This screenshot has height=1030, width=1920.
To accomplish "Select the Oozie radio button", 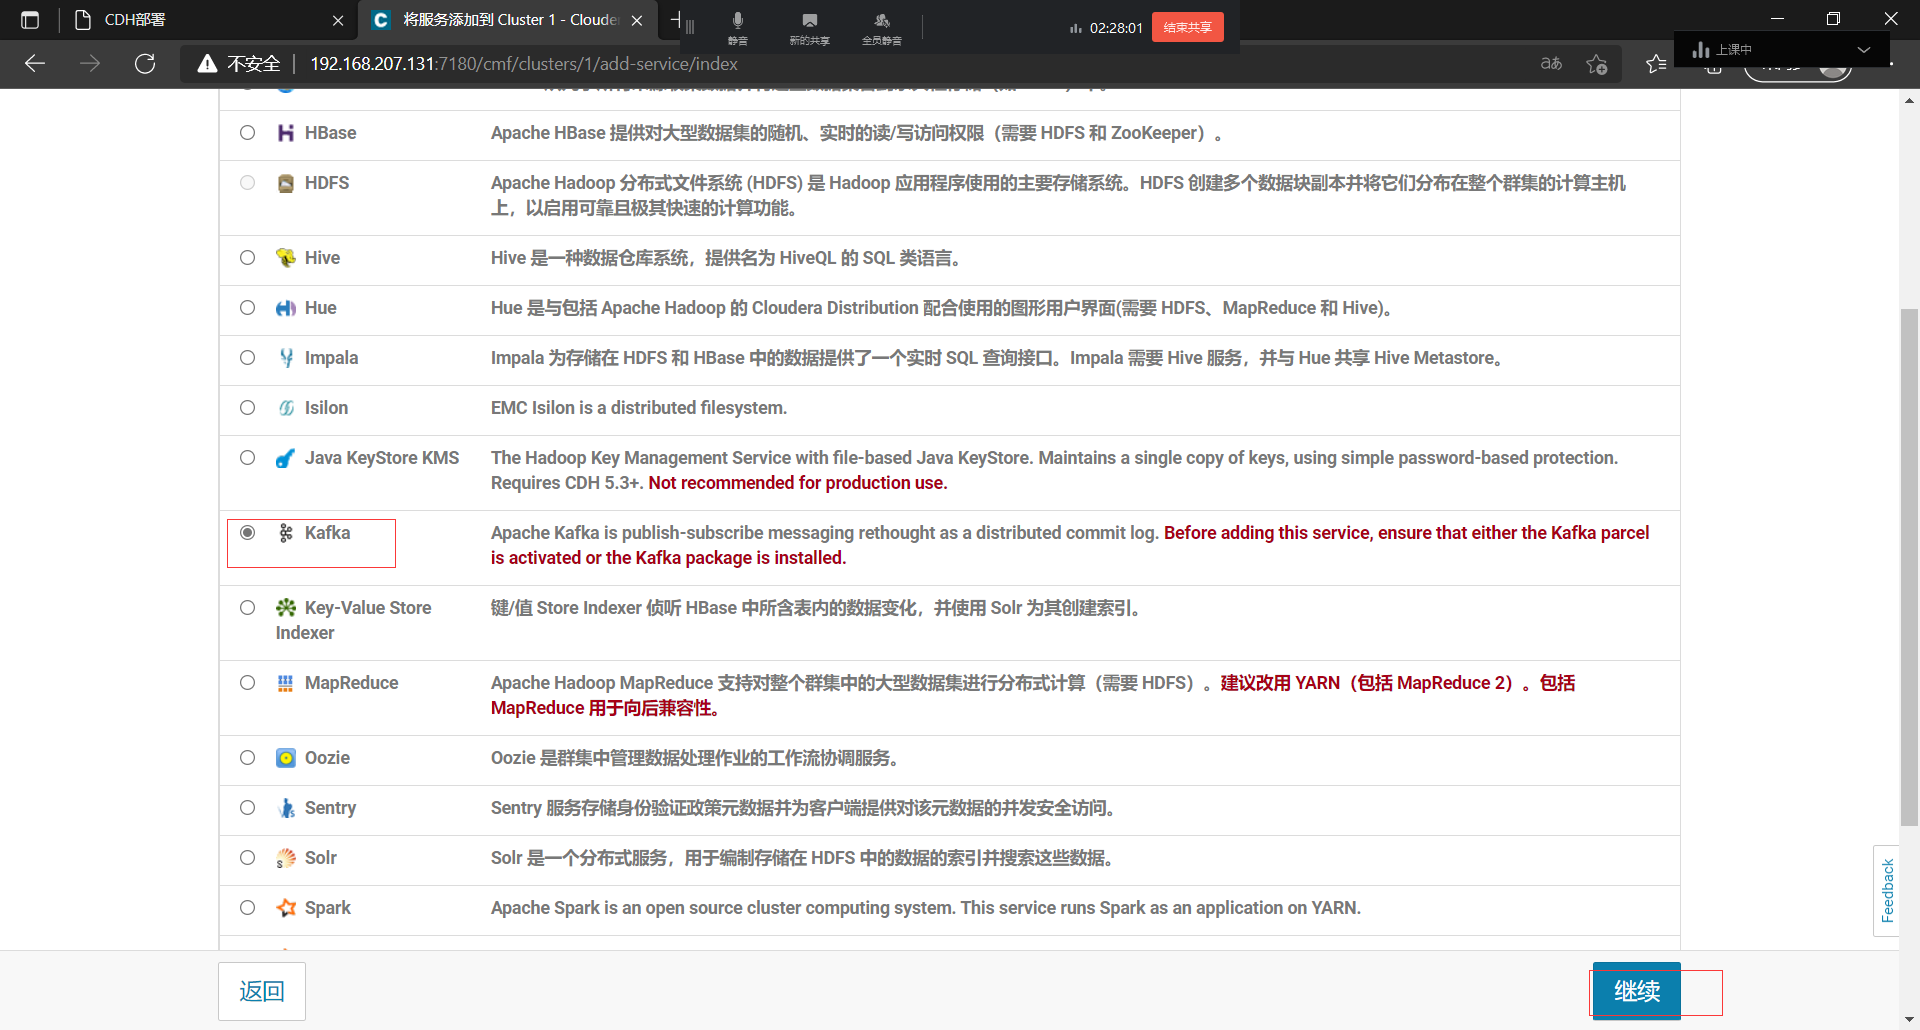I will 248,758.
